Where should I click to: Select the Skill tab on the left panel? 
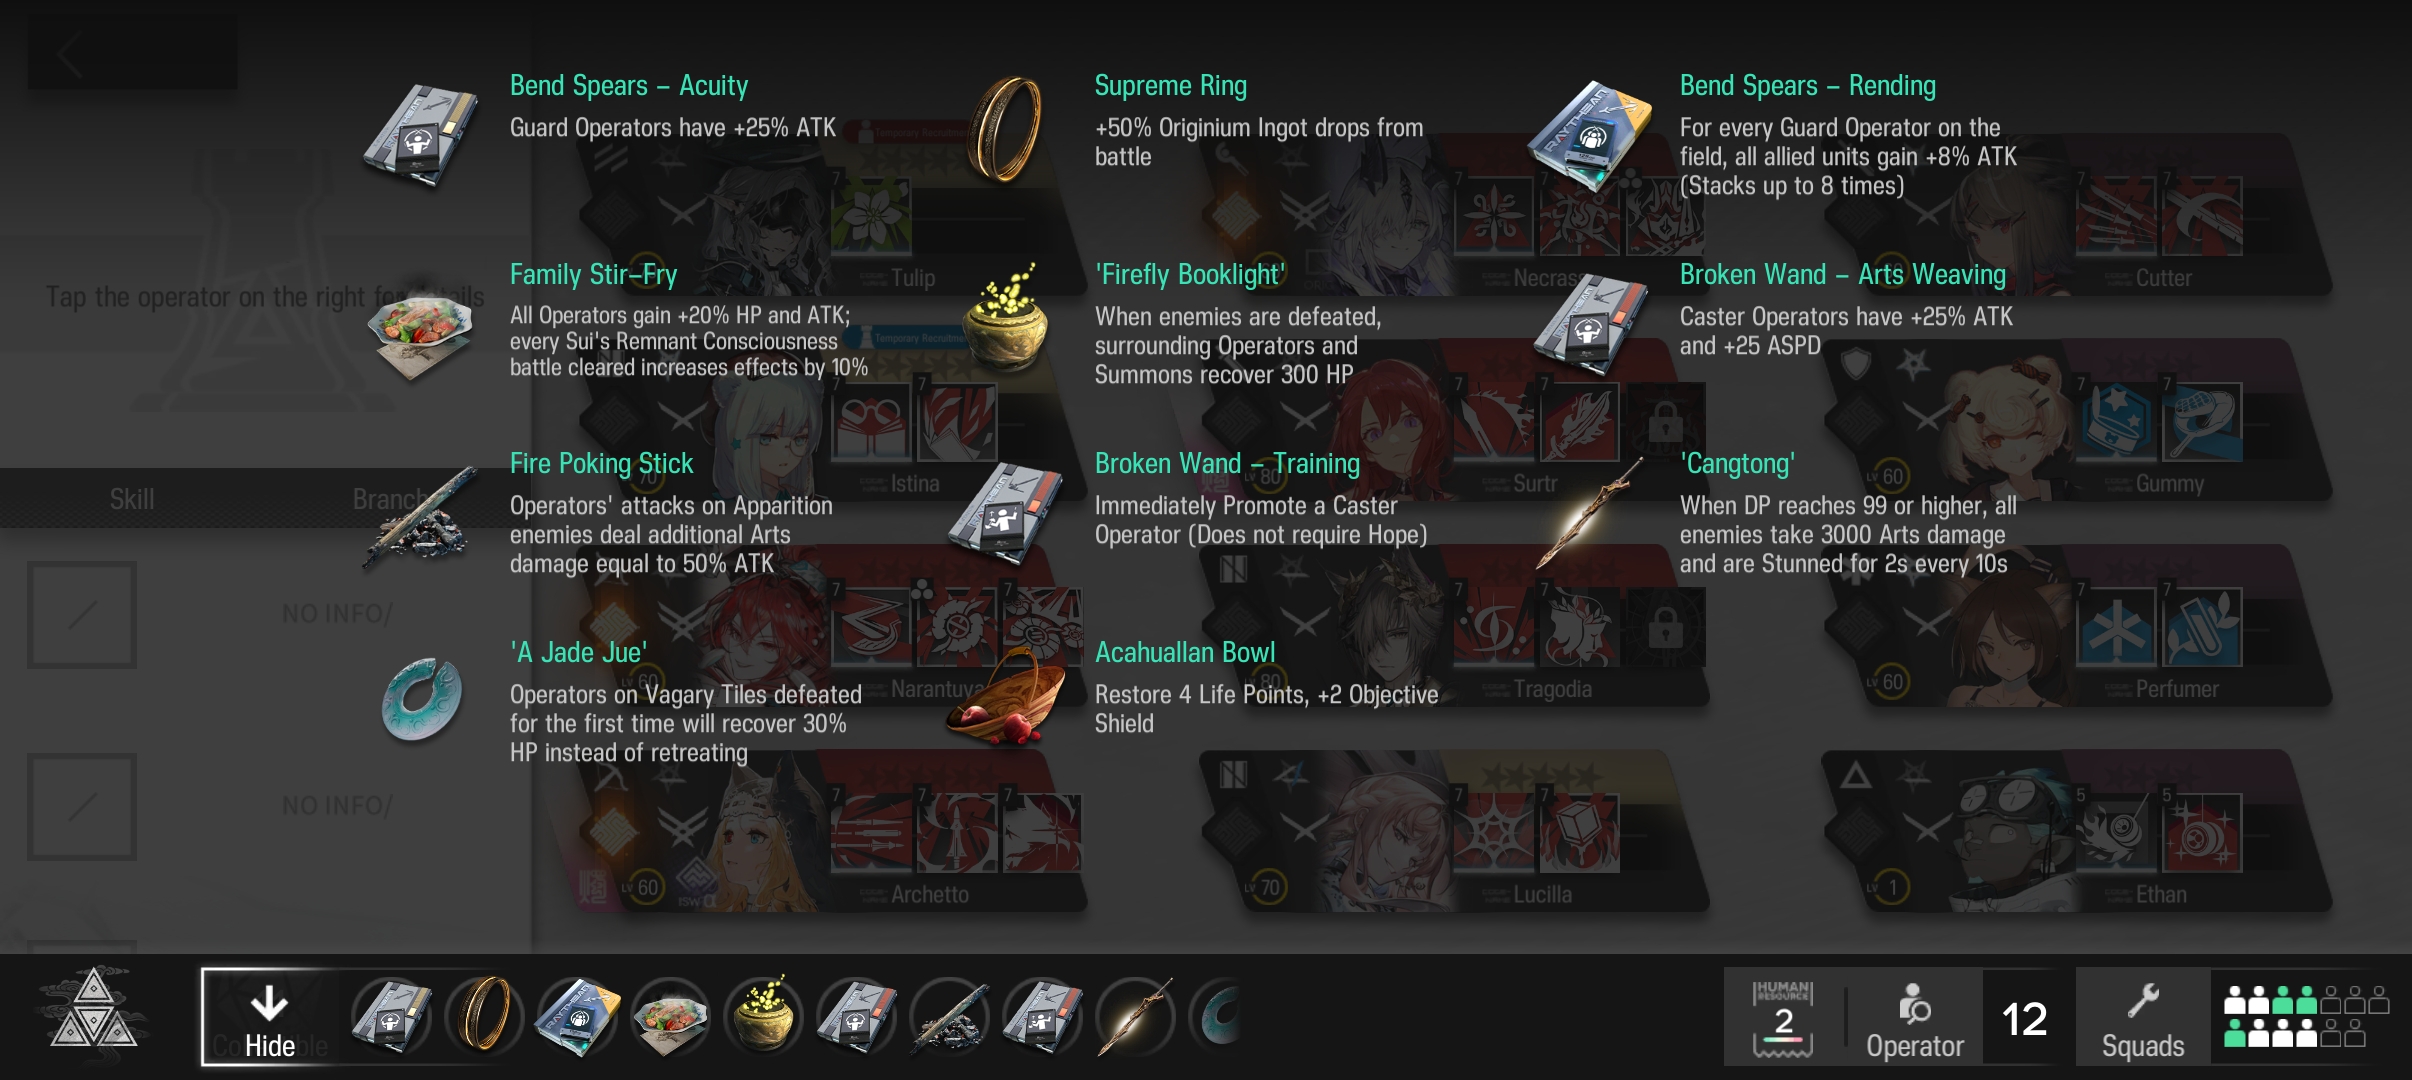point(132,498)
